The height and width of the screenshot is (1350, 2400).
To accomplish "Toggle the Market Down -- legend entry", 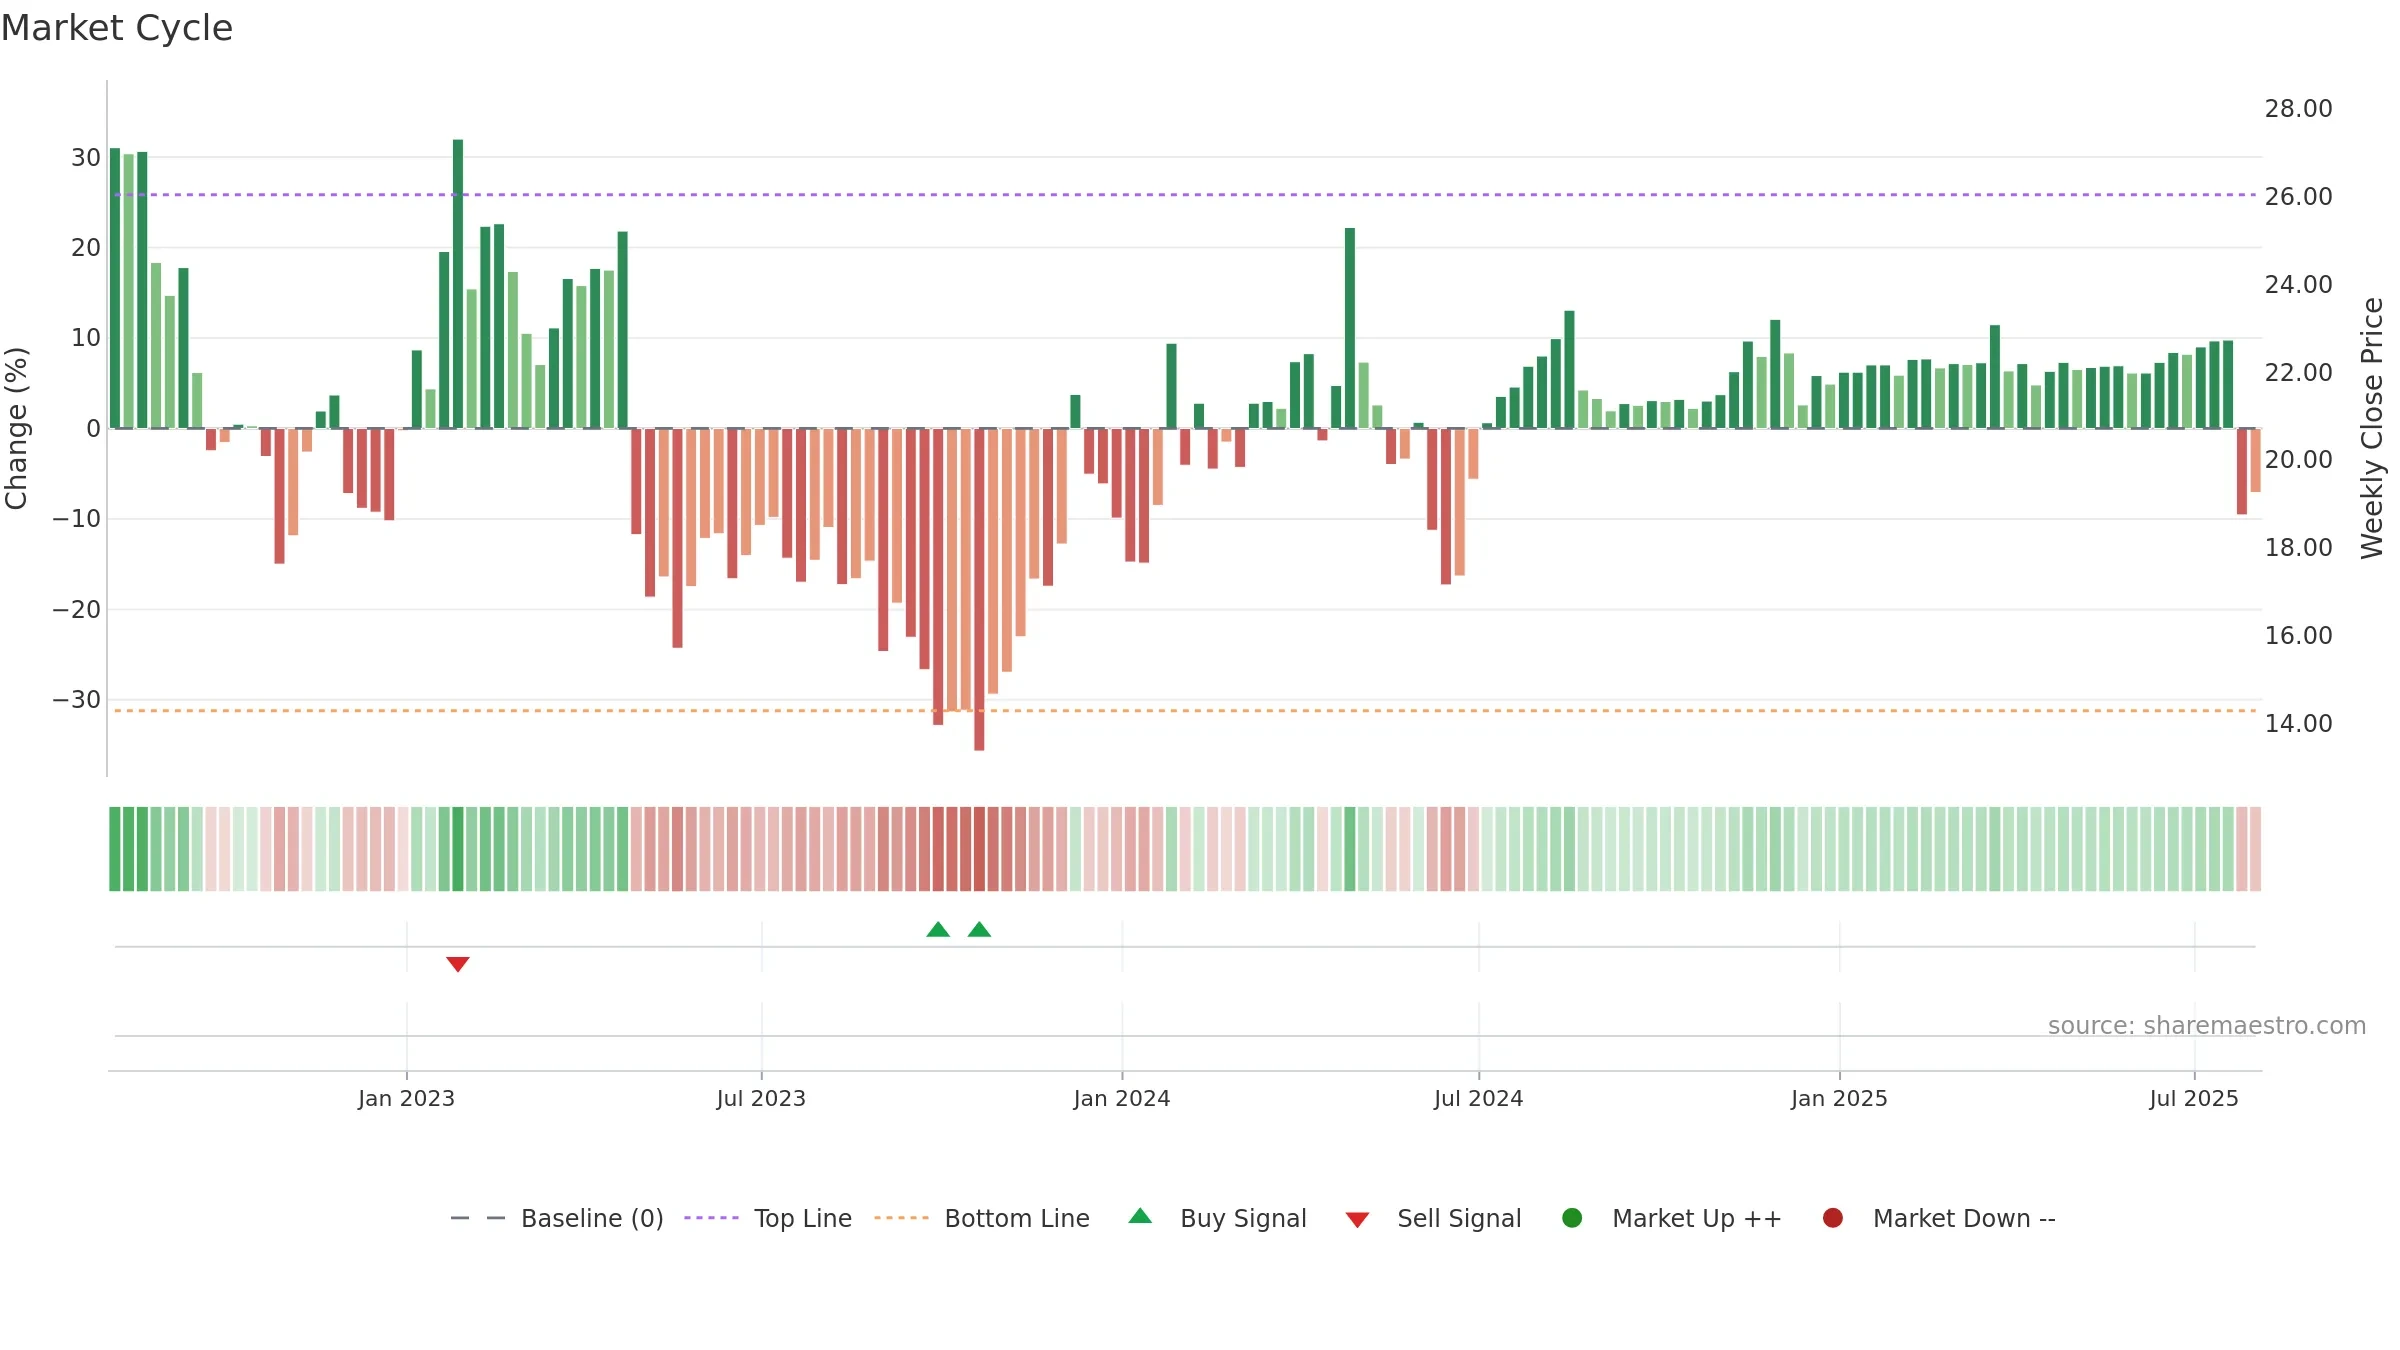I will 1939,1218.
